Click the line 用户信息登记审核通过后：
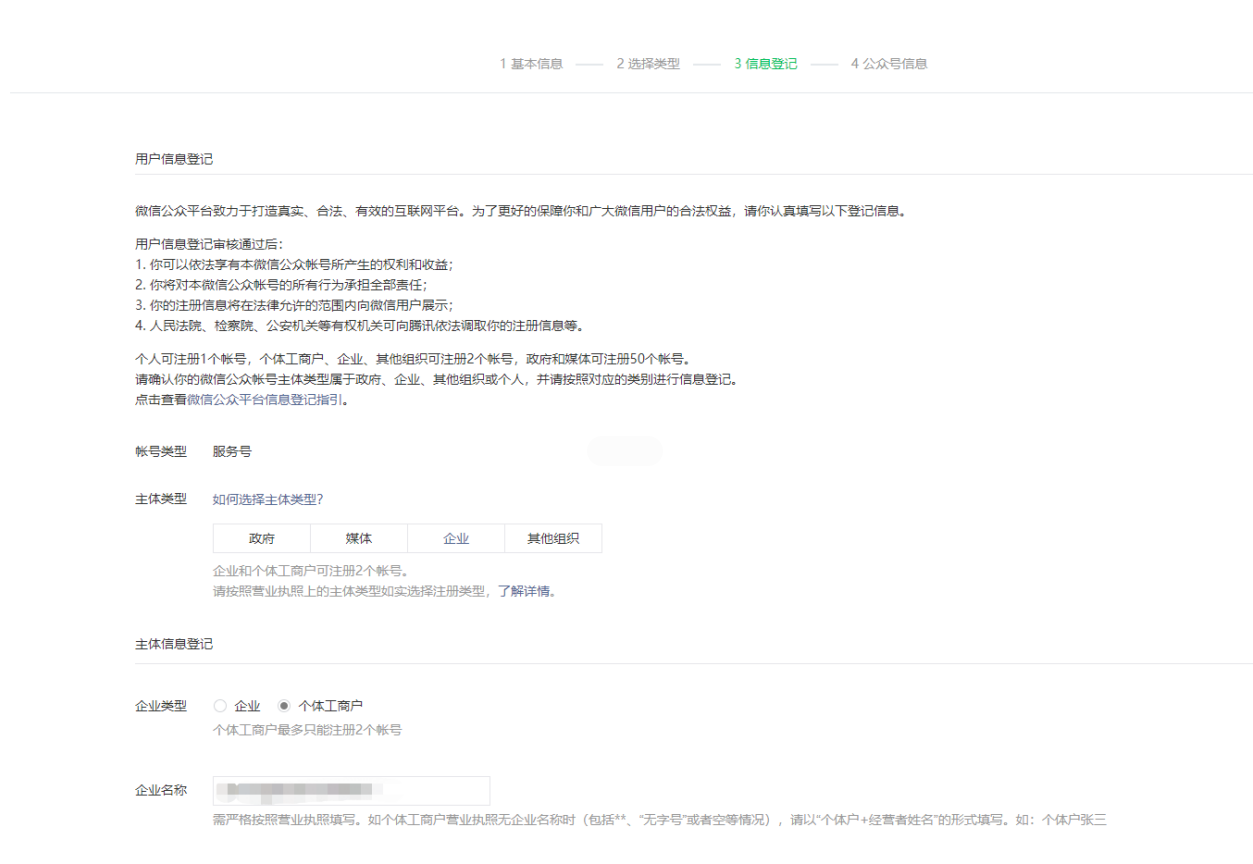The image size is (1253, 864). point(209,244)
